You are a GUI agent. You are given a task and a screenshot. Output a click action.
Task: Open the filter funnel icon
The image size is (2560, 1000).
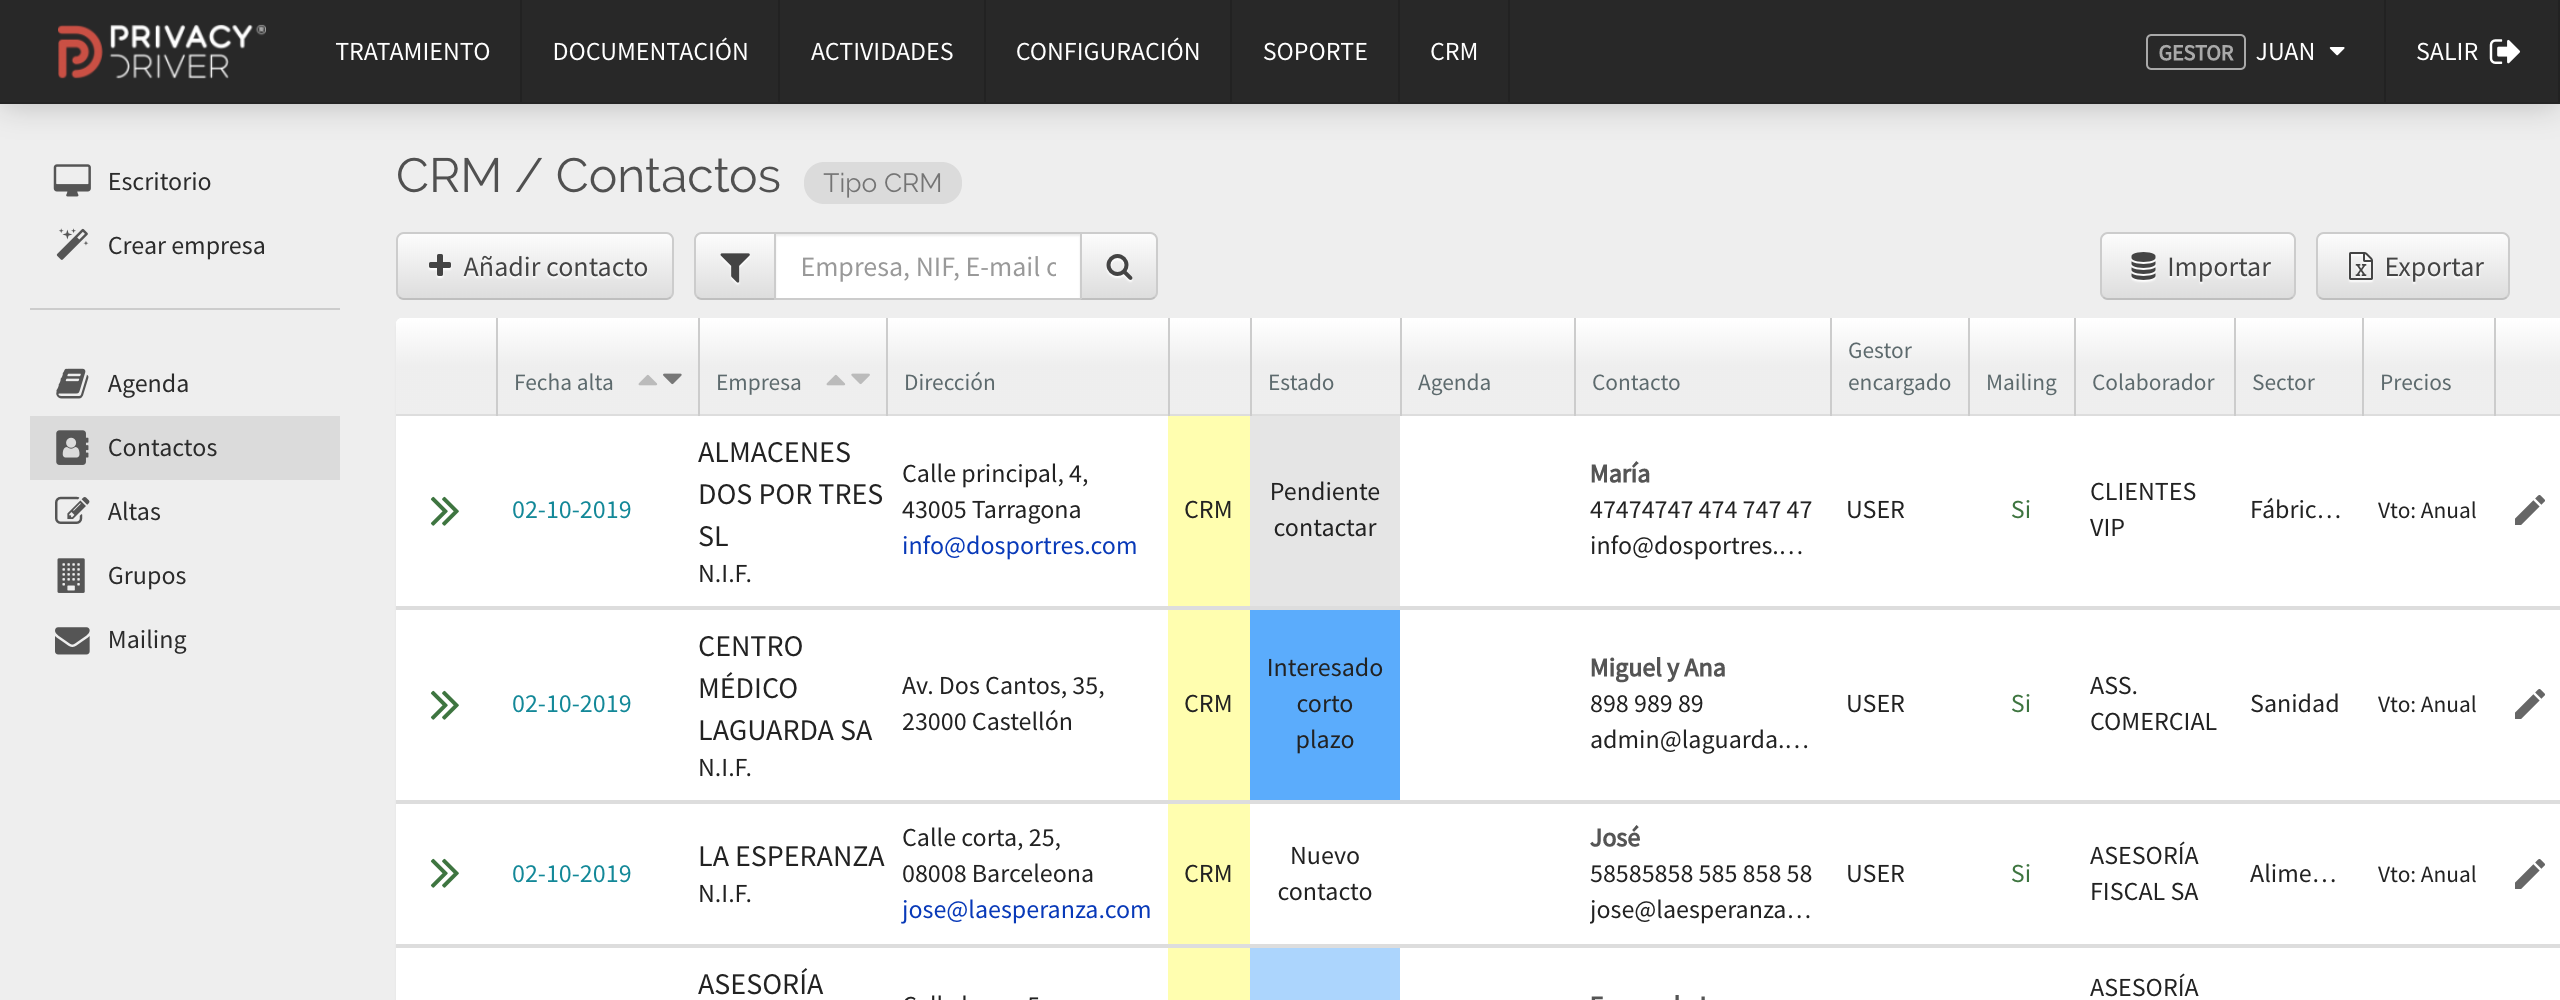tap(735, 267)
